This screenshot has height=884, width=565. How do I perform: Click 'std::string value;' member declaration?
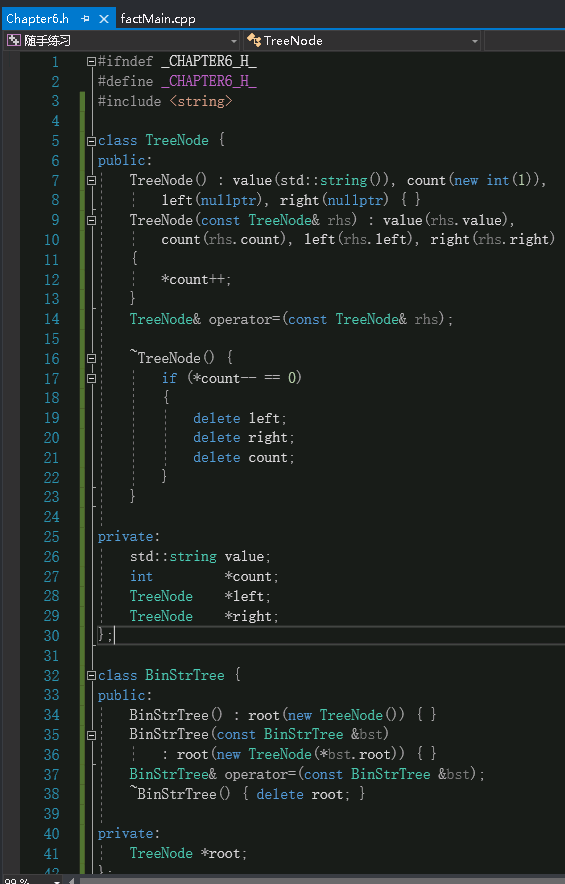[x=200, y=557]
